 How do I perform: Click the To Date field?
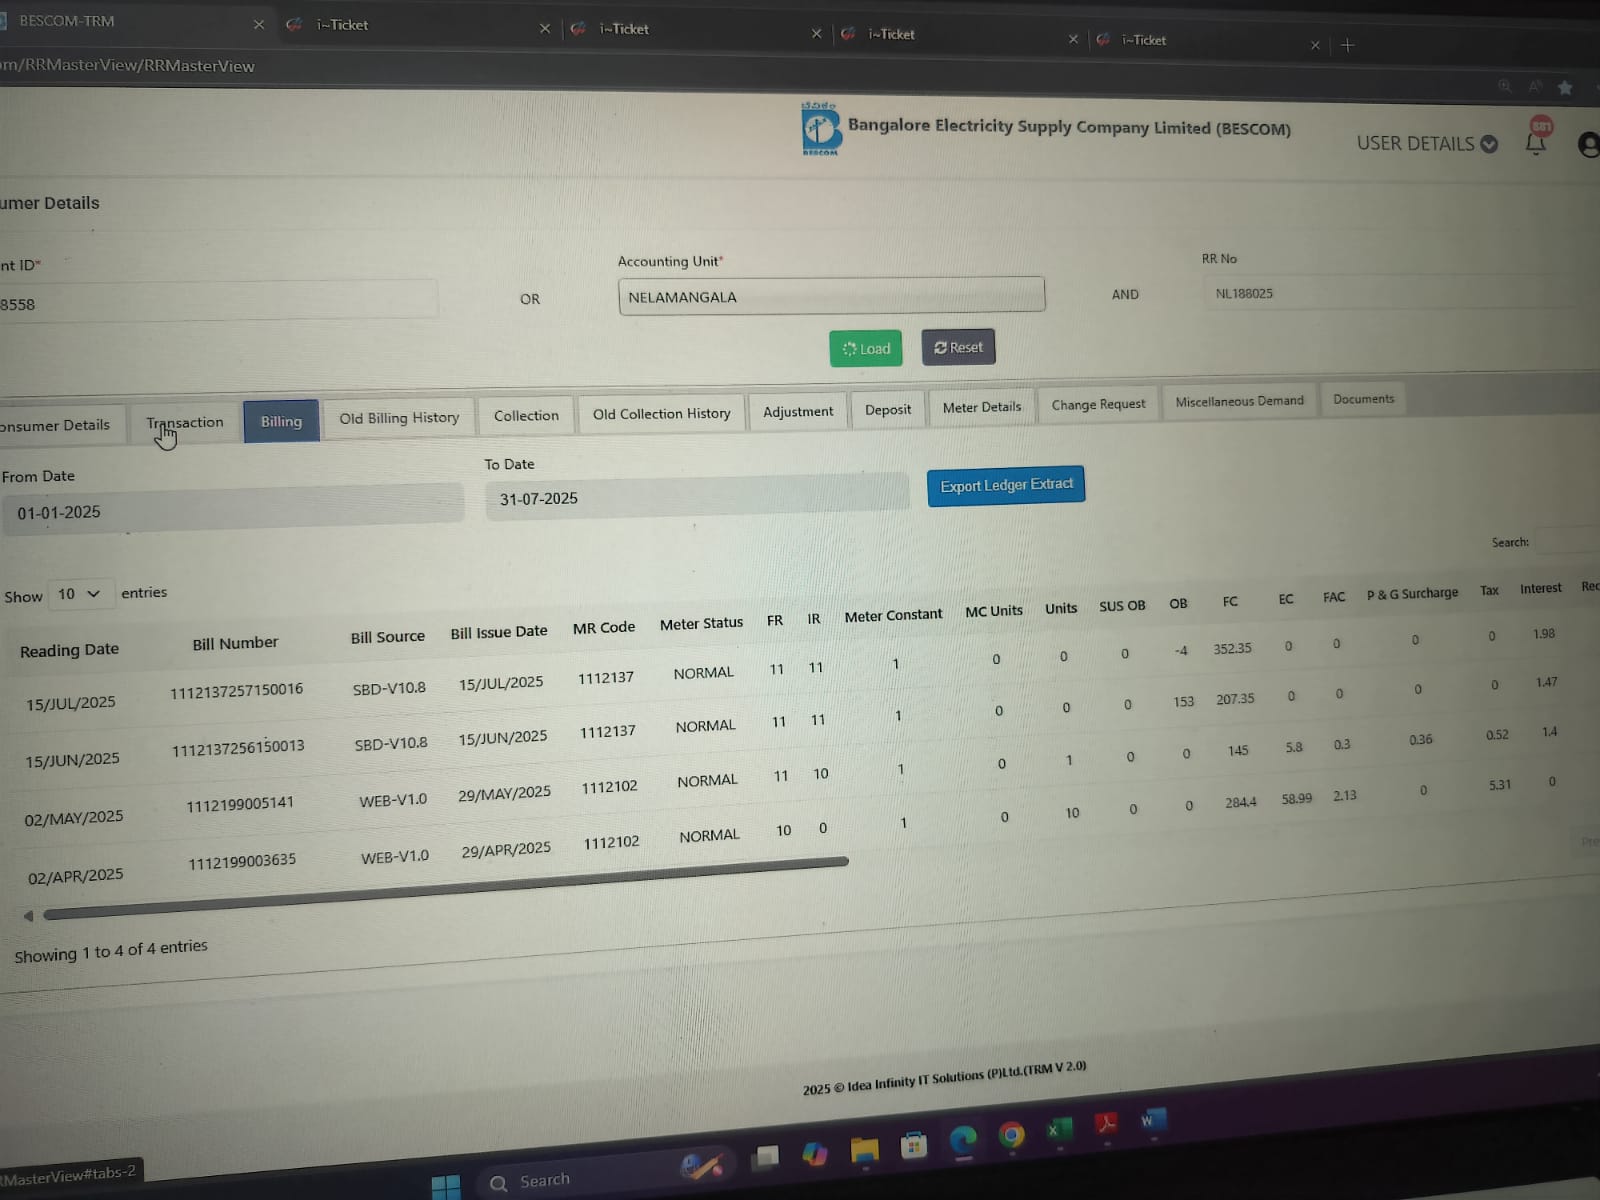697,495
